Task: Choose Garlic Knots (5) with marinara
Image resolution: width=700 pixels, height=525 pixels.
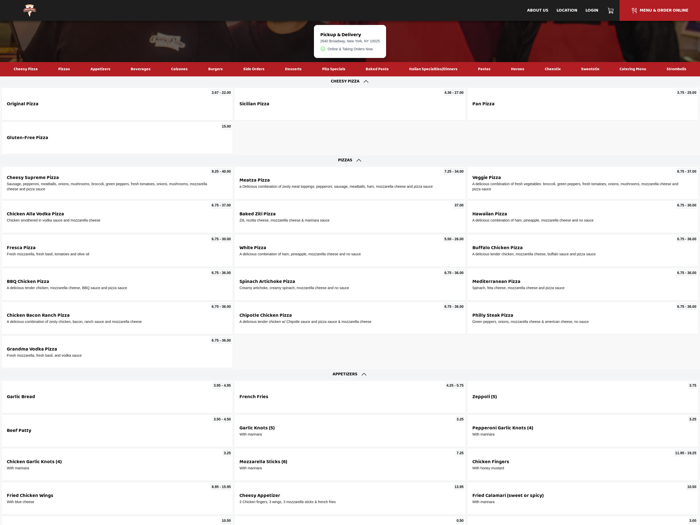Action: (350, 431)
